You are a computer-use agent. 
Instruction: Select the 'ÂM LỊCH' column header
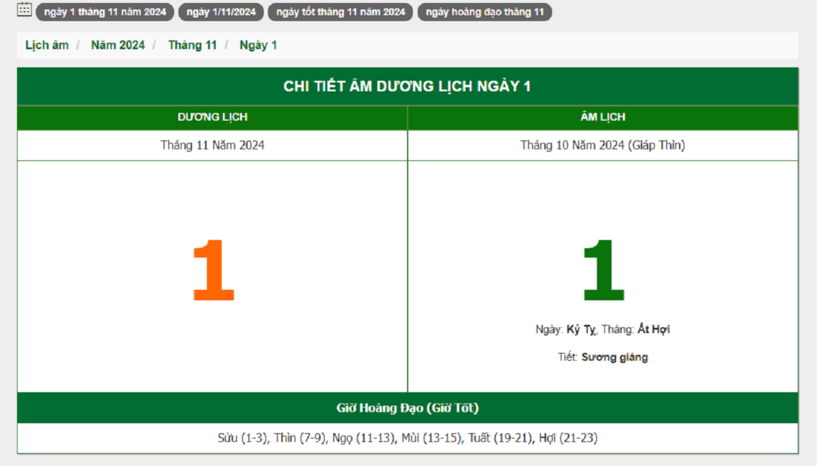point(602,118)
